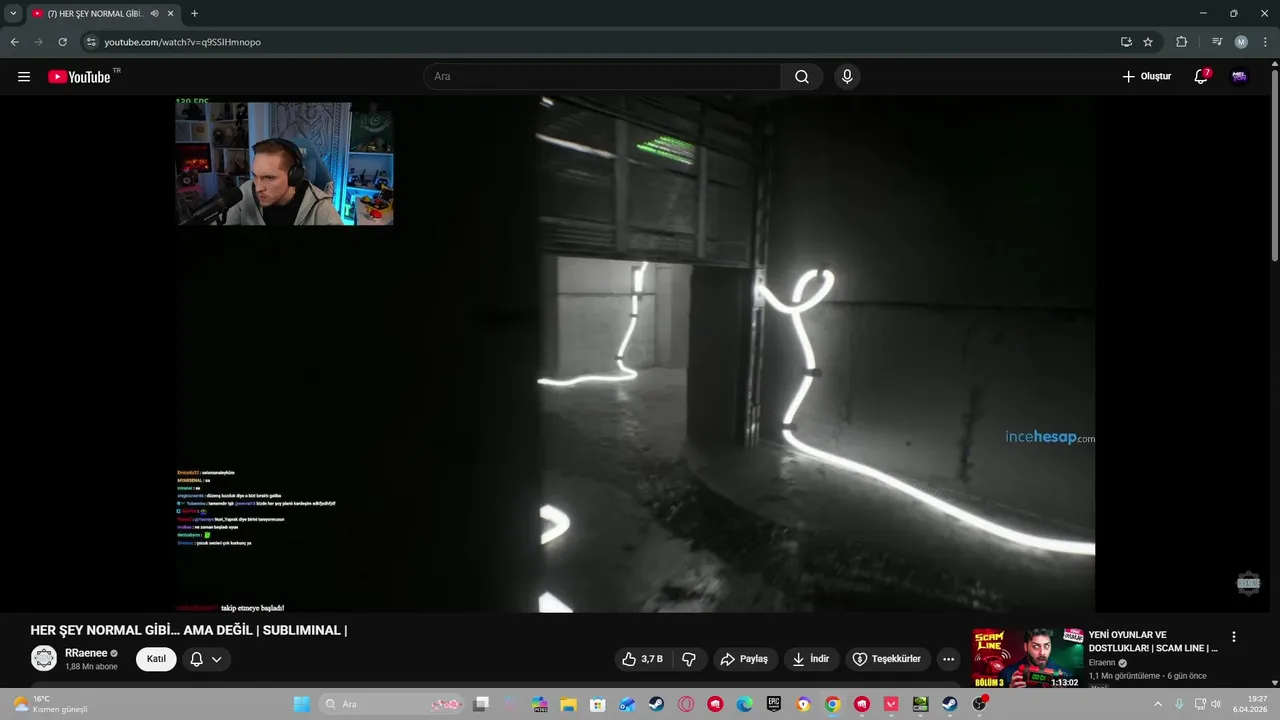Launch File Explorer from taskbar

coord(568,704)
